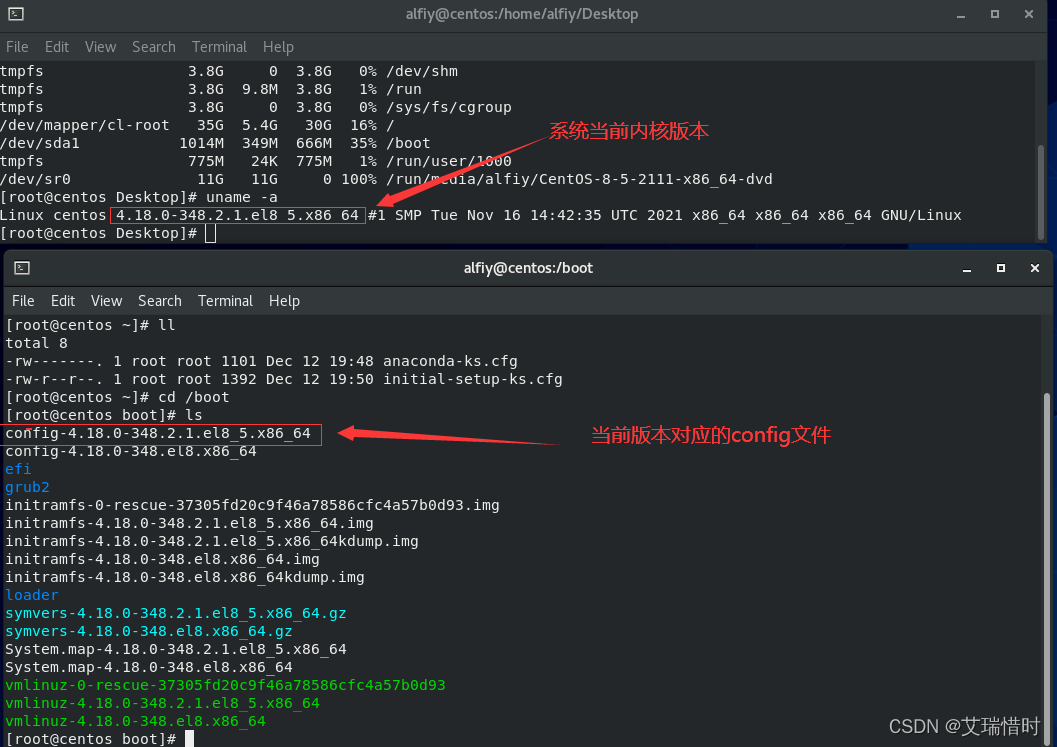Screen dimensions: 1057x747
Task: Open Search menu in /boot terminal
Action: coord(160,301)
